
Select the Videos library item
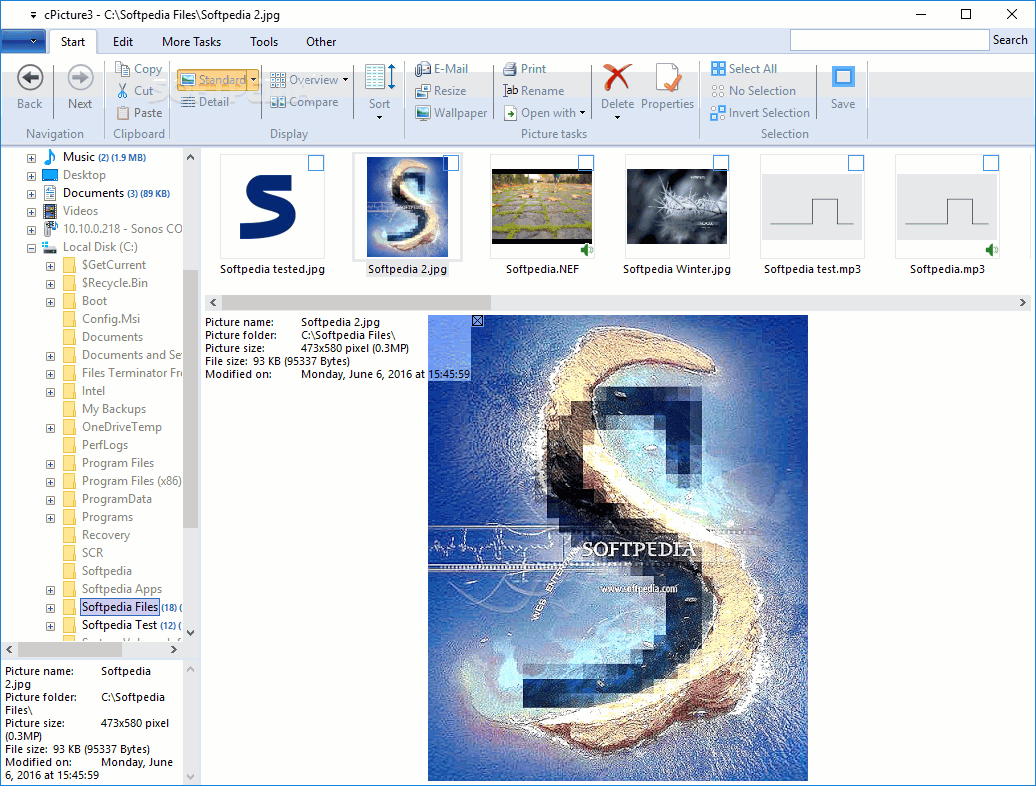(81, 211)
